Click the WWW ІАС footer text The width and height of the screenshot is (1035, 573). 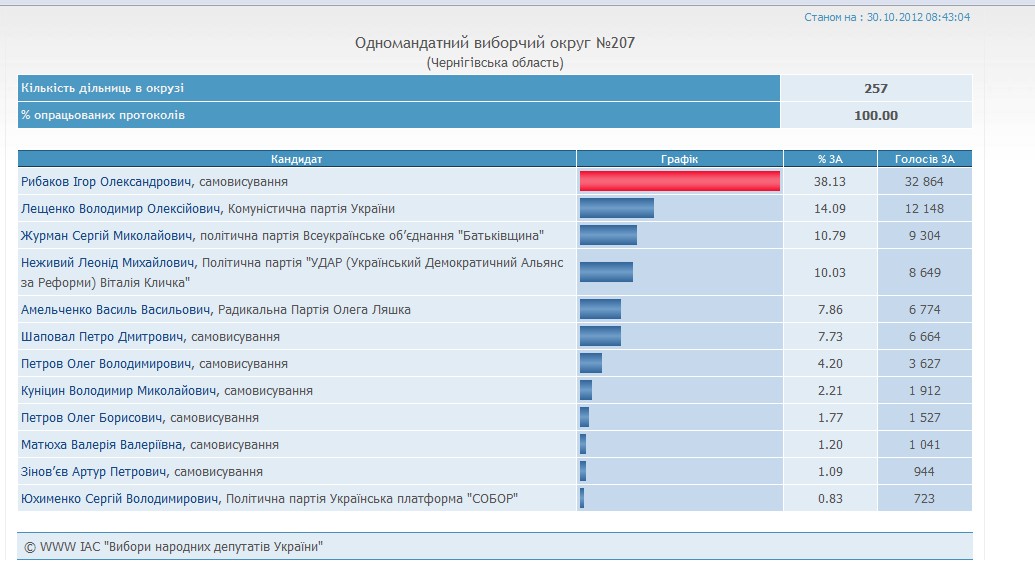[x=174, y=547]
